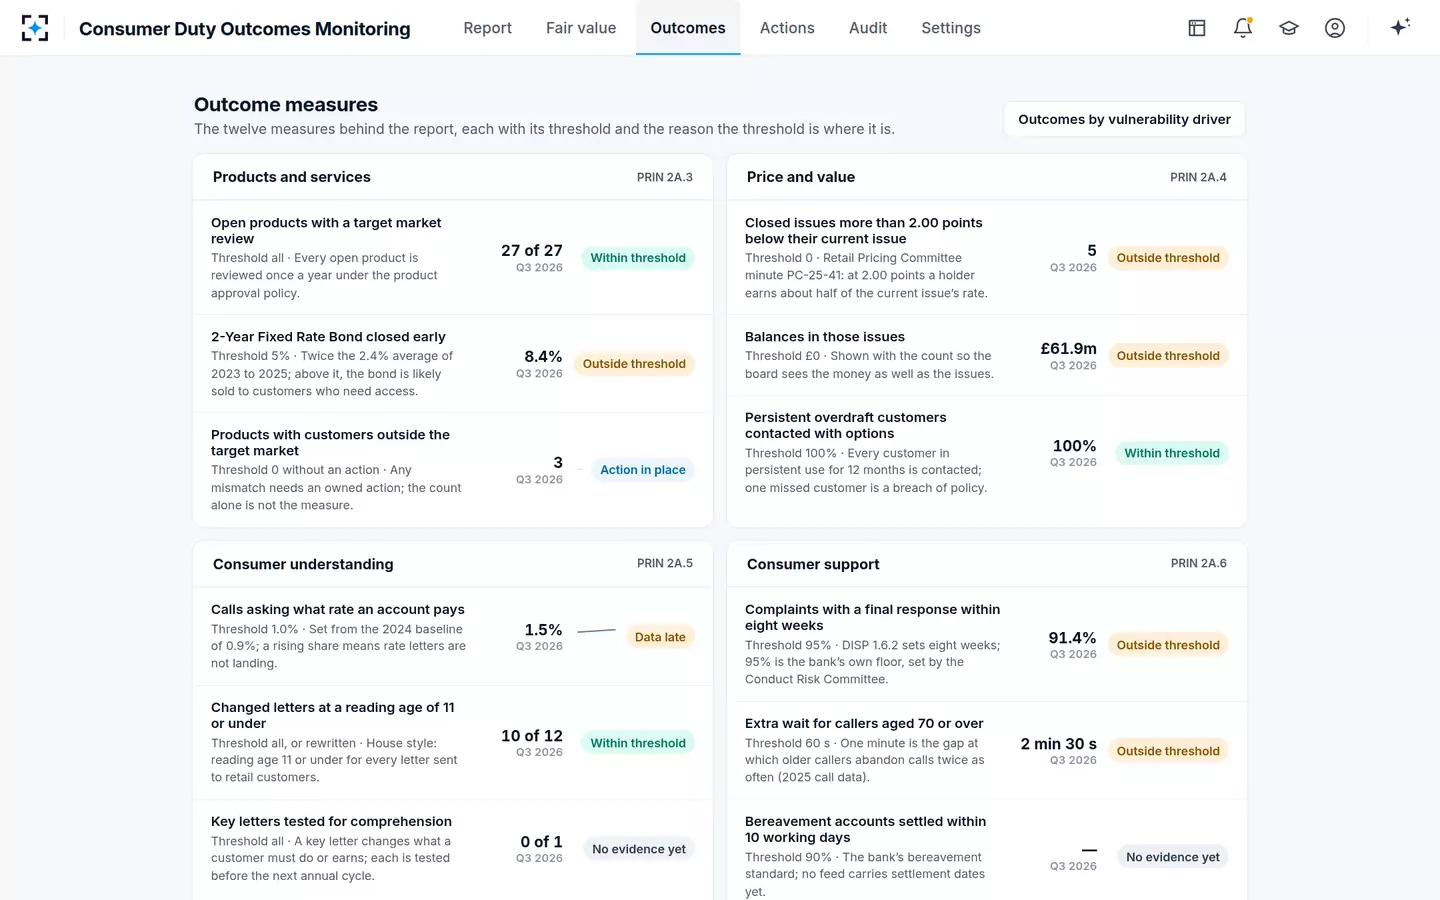Open the sparkle AI assistant icon
The width and height of the screenshot is (1440, 900).
[1400, 27]
